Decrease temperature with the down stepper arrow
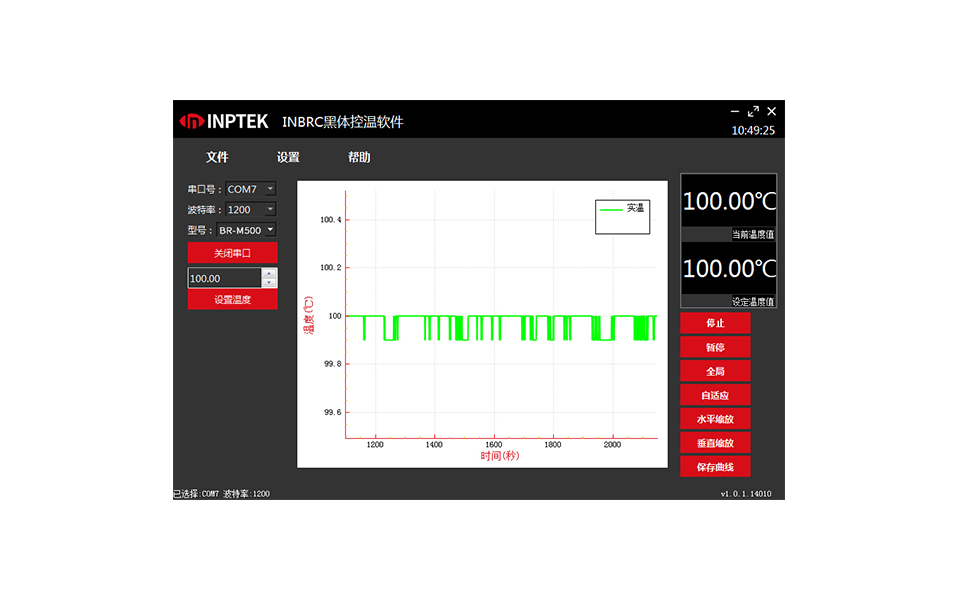 click(269, 283)
